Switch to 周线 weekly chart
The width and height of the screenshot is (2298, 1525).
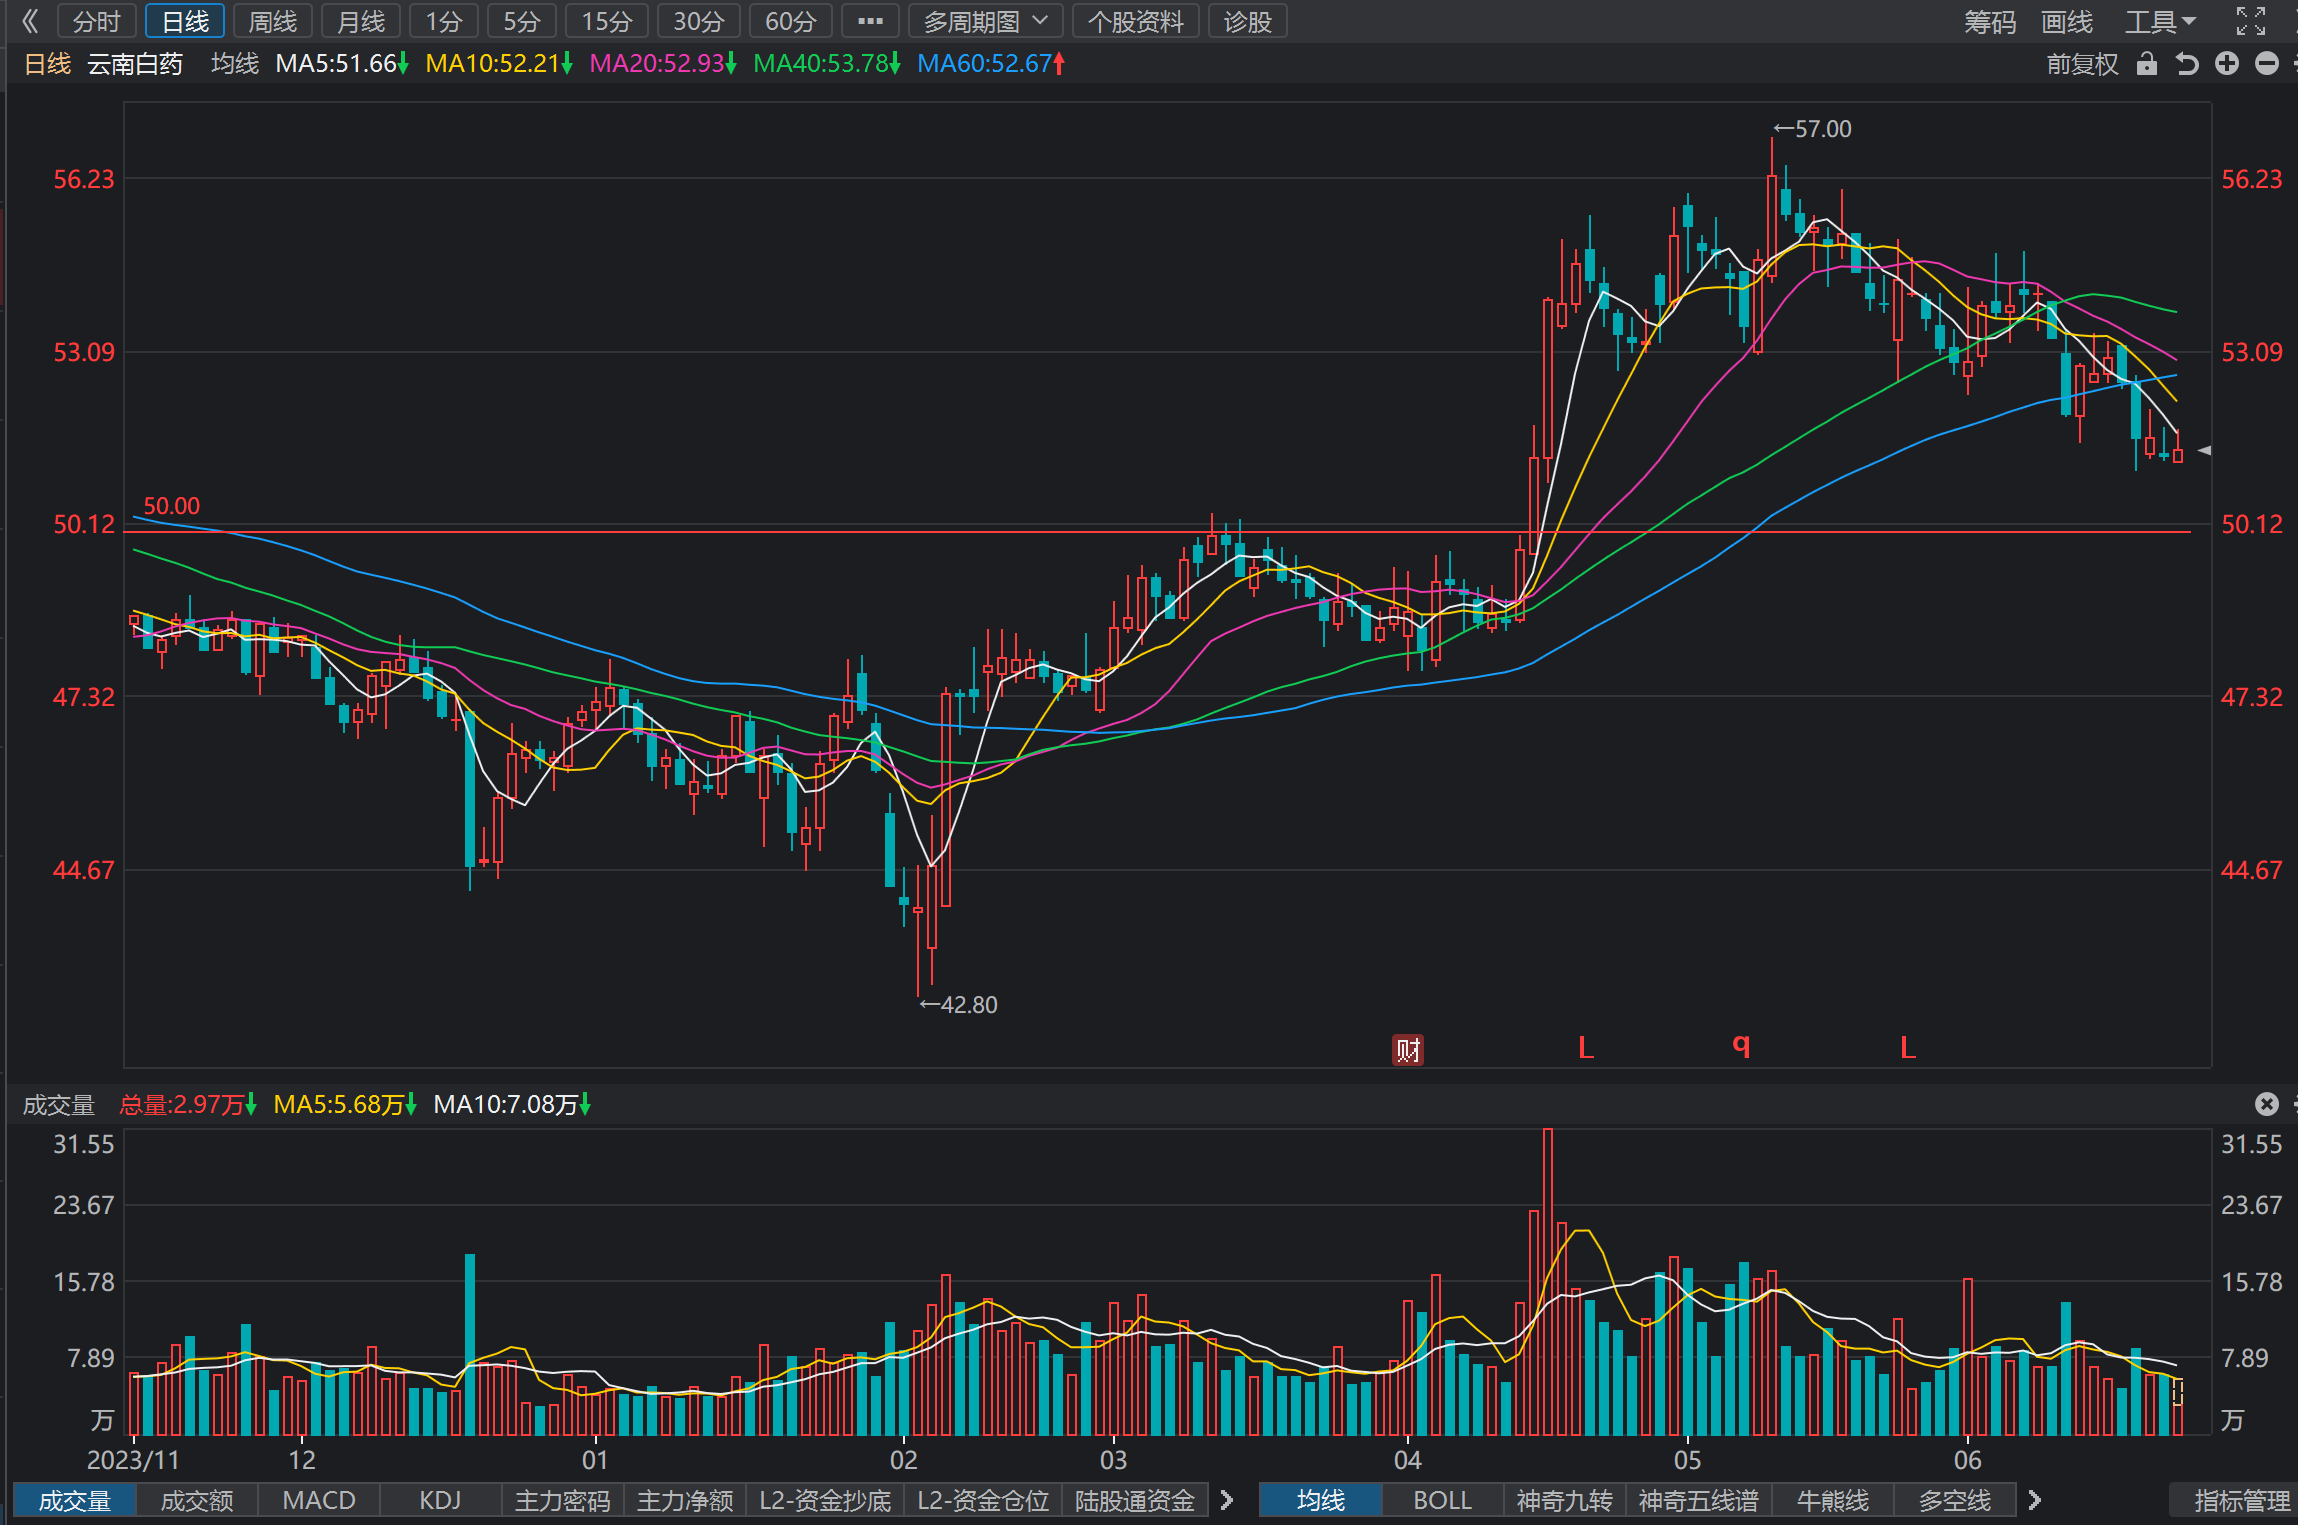point(273,21)
